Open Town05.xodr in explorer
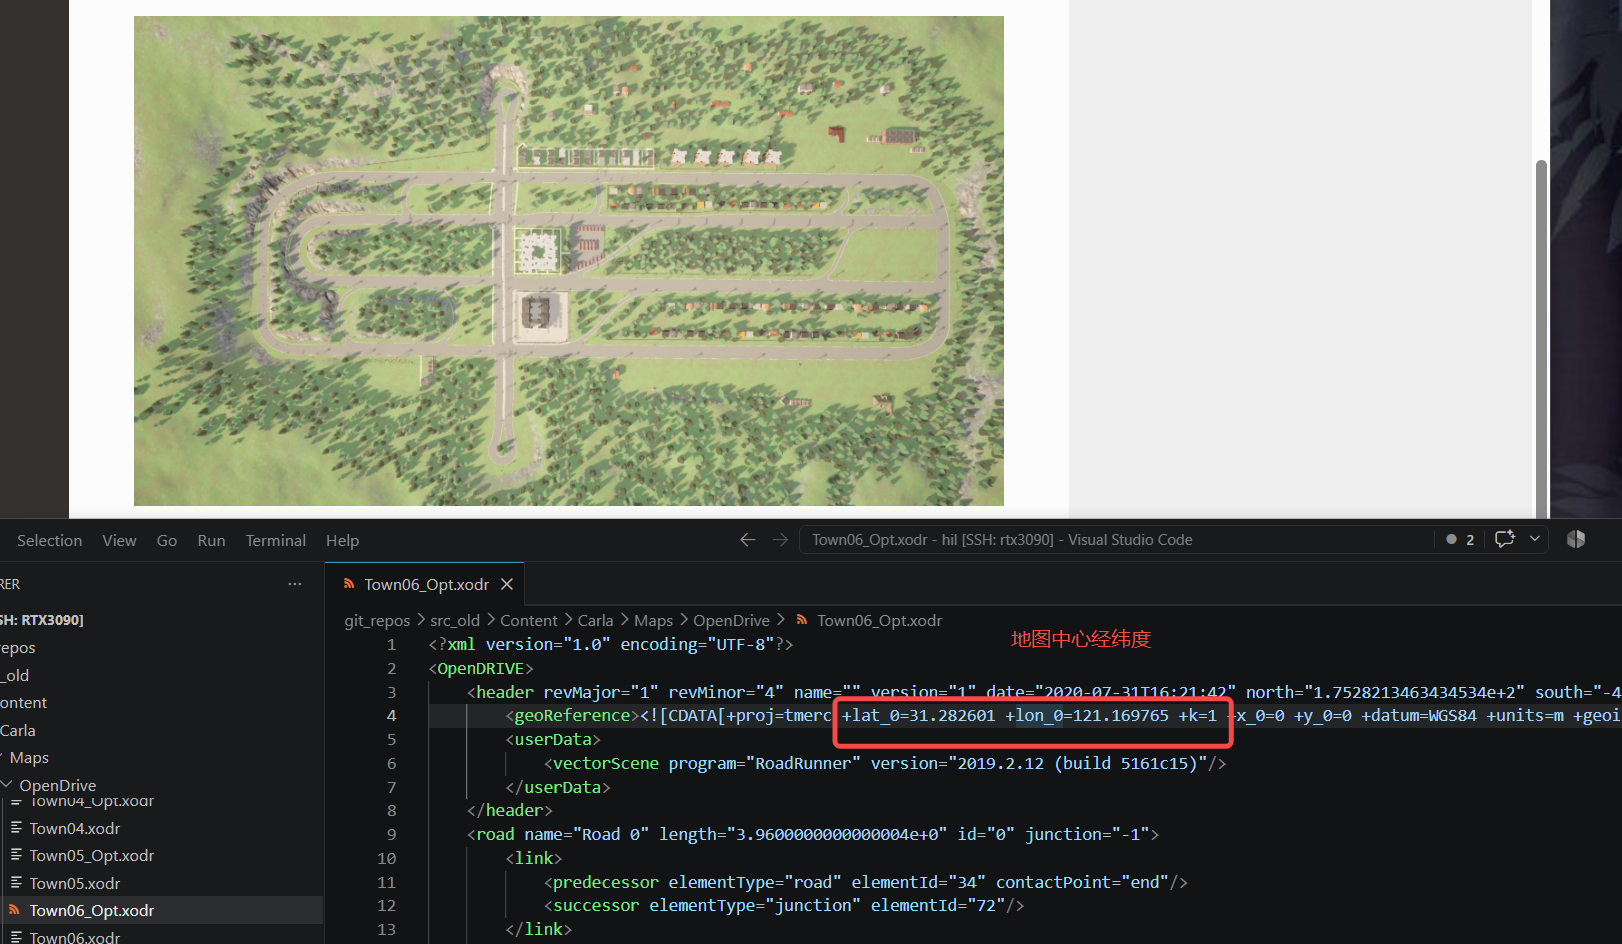The height and width of the screenshot is (944, 1622). tap(75, 883)
